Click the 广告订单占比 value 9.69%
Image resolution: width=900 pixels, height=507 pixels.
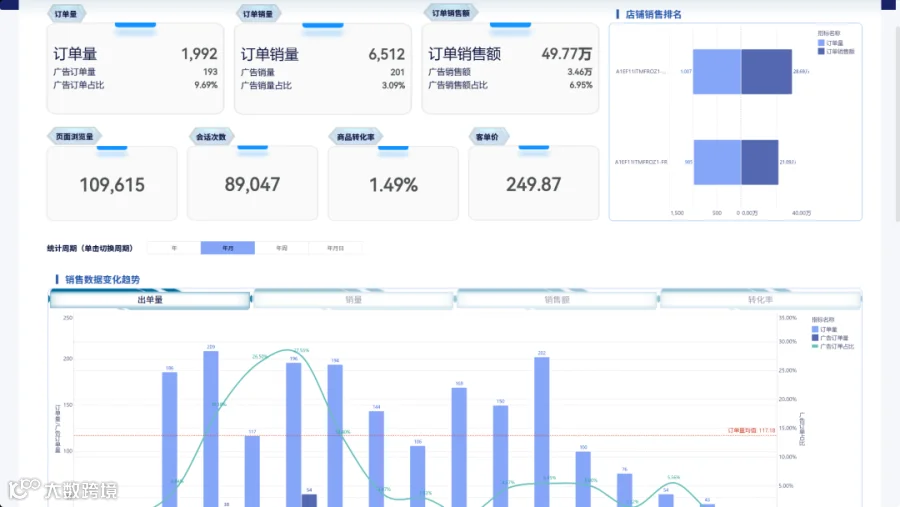(x=205, y=85)
